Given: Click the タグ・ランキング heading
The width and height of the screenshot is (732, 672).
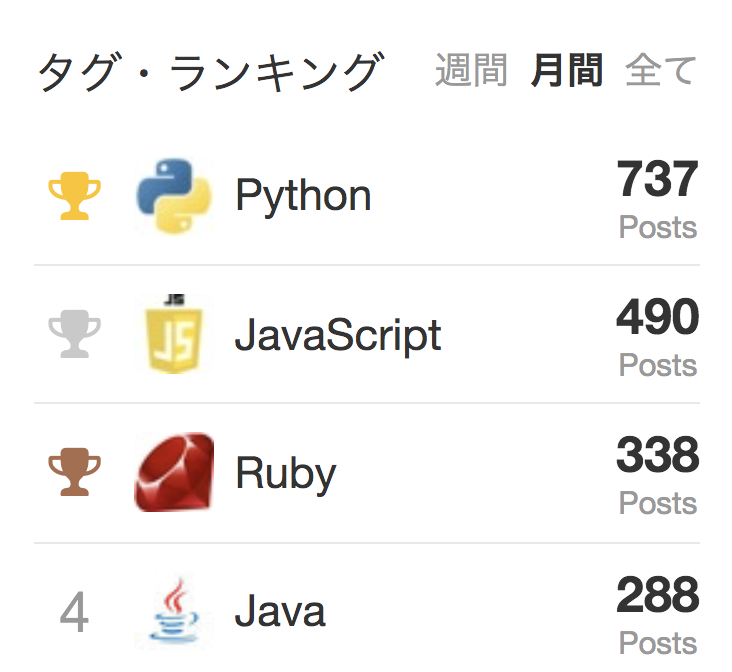Looking at the screenshot, I should tap(211, 71).
